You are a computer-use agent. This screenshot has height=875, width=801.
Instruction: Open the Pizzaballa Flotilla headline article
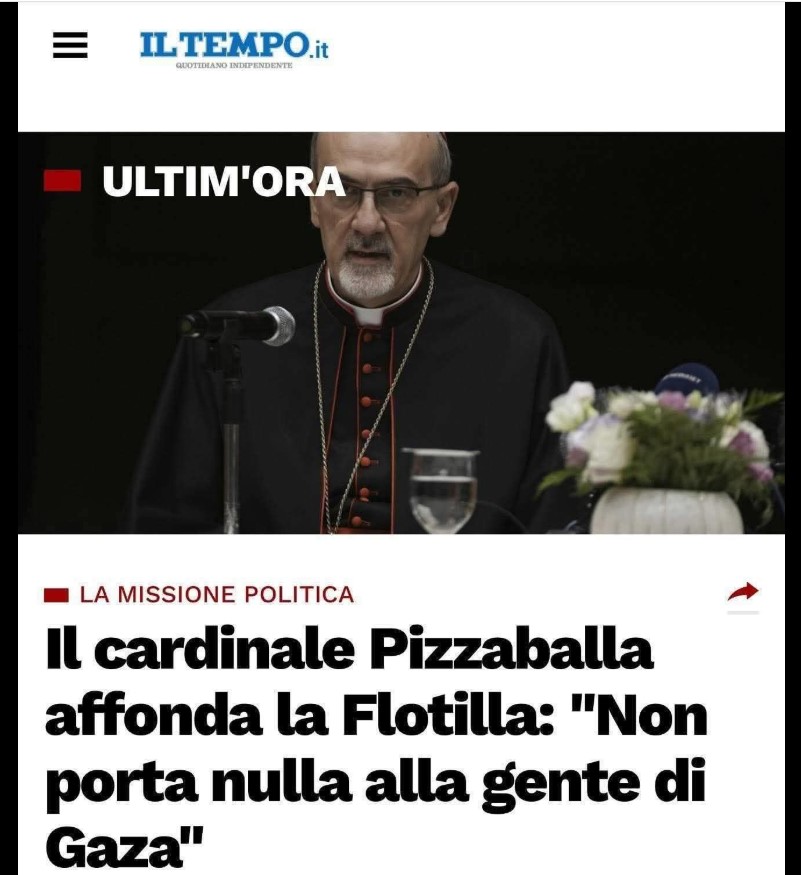377,748
